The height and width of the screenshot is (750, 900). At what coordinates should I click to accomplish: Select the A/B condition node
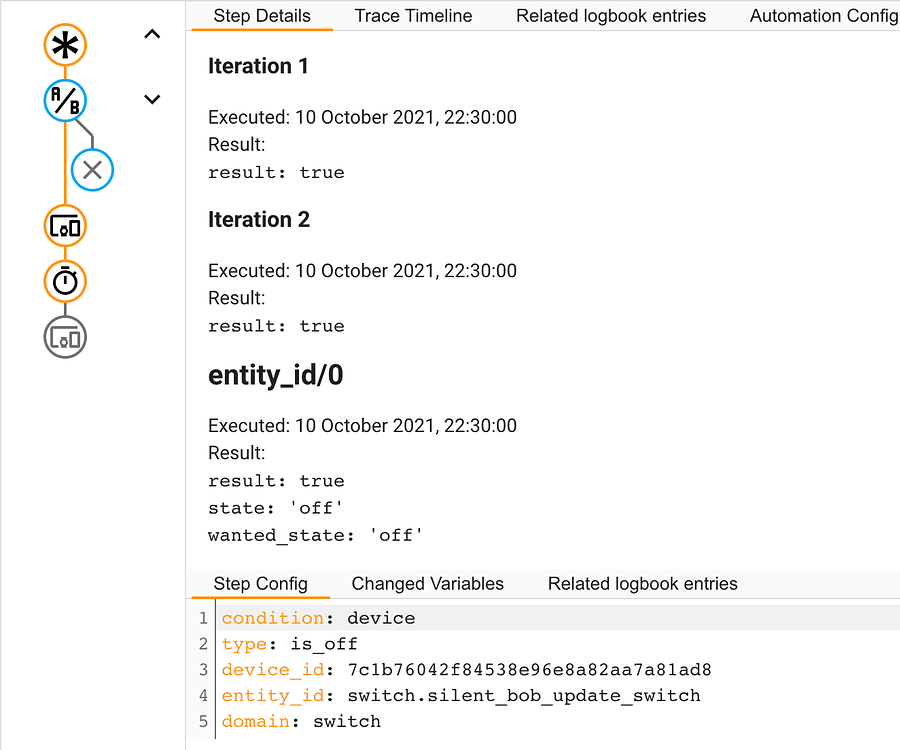[x=65, y=101]
